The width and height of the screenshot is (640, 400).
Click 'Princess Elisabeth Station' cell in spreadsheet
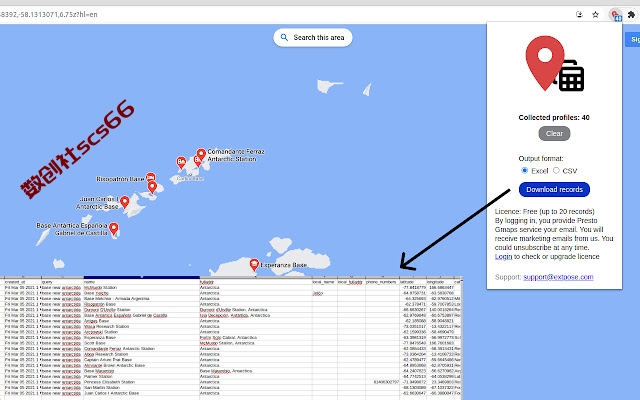click(141, 382)
